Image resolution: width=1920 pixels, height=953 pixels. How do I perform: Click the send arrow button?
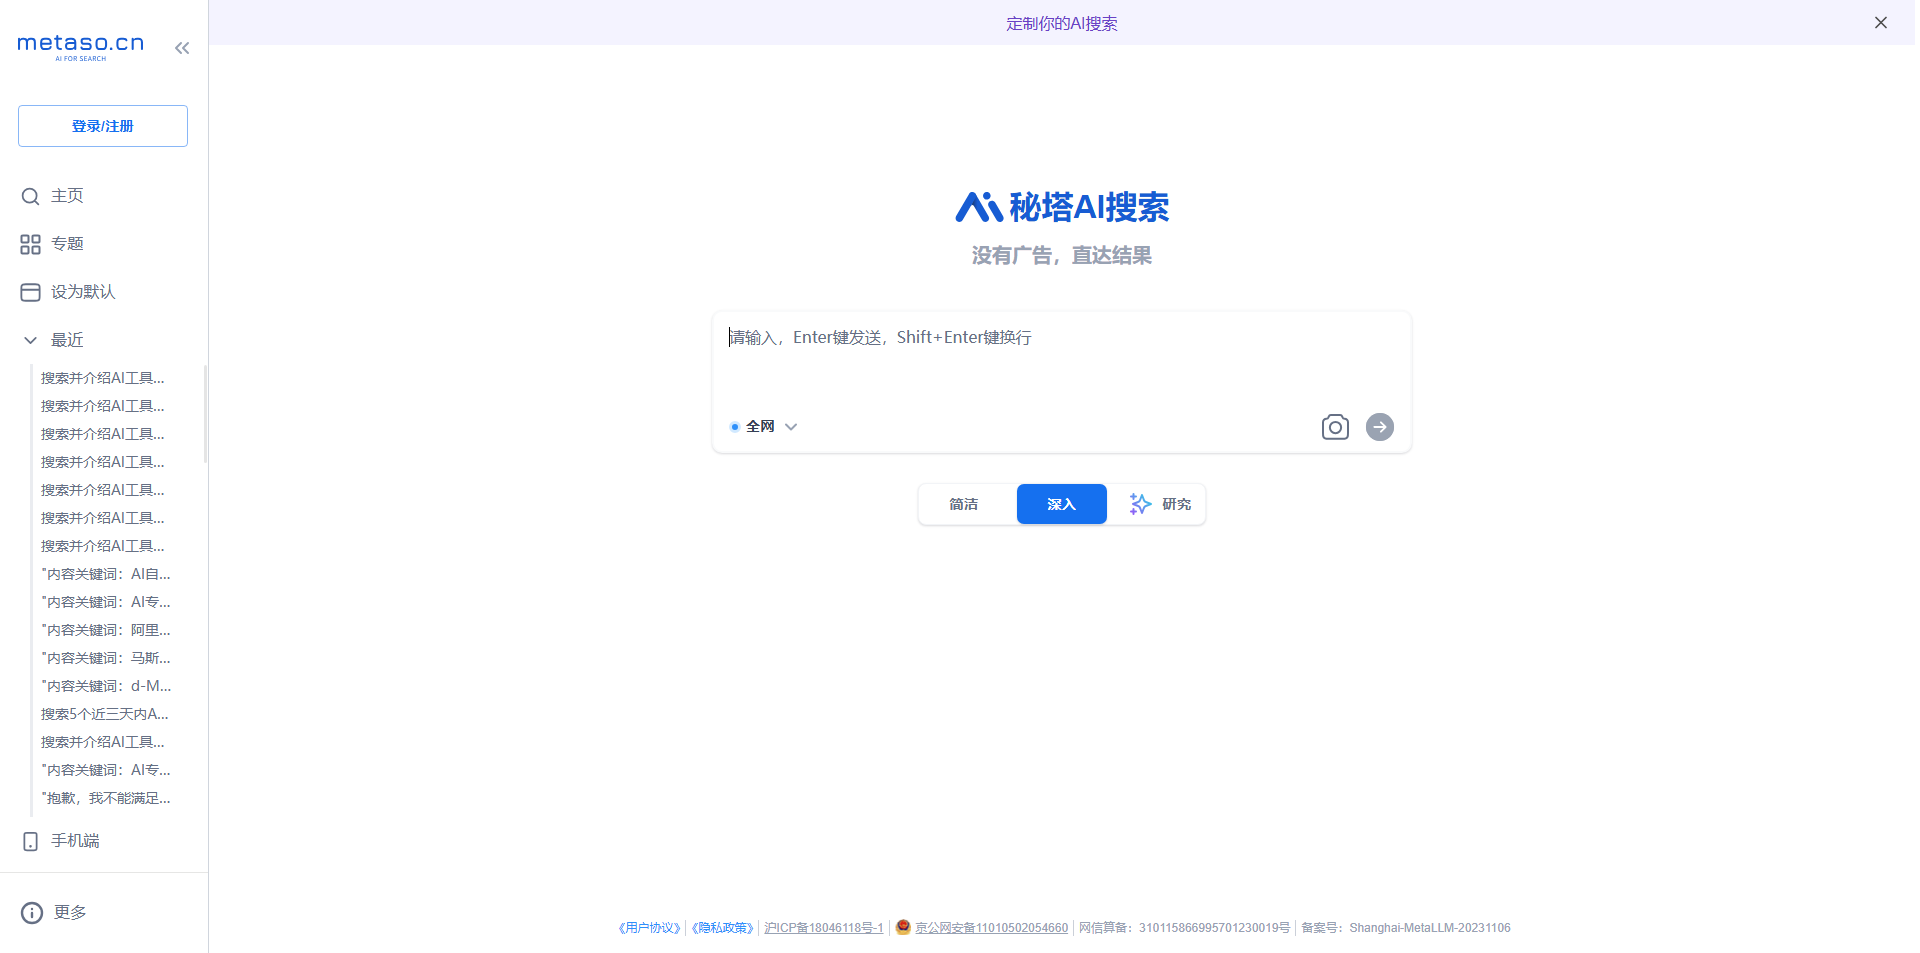pos(1380,427)
